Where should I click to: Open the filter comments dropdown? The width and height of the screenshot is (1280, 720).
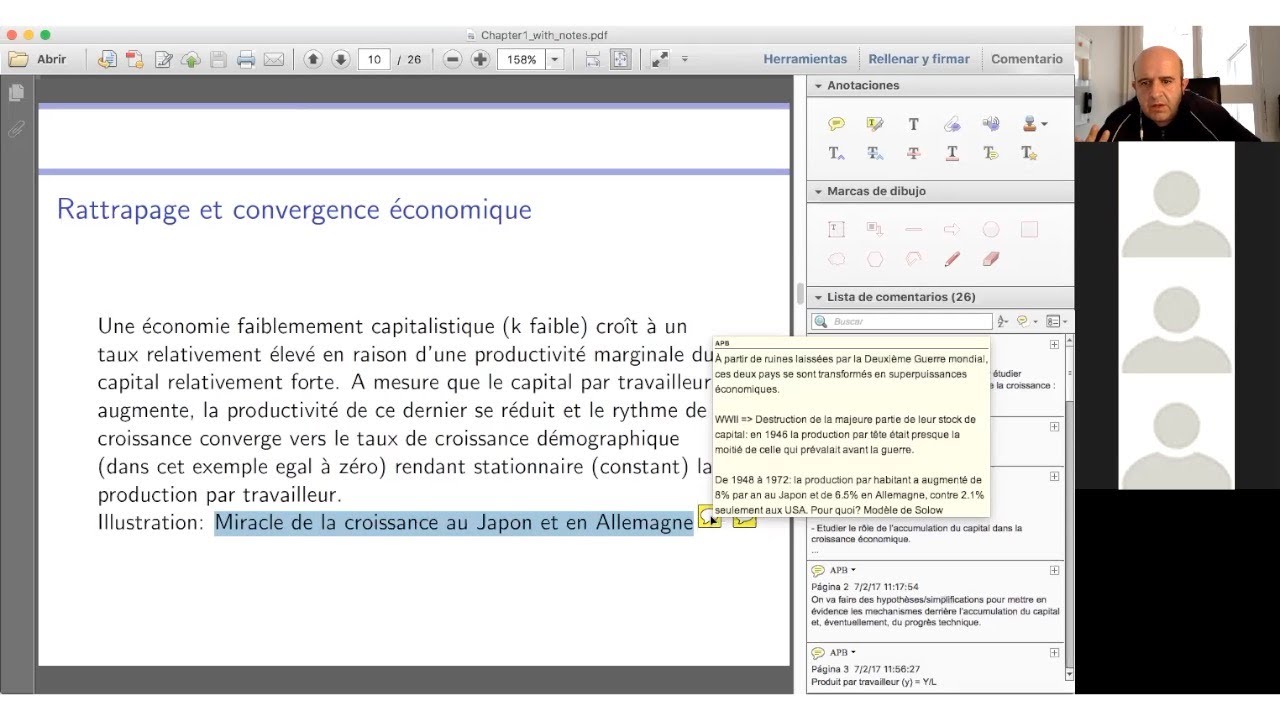tap(1026, 322)
